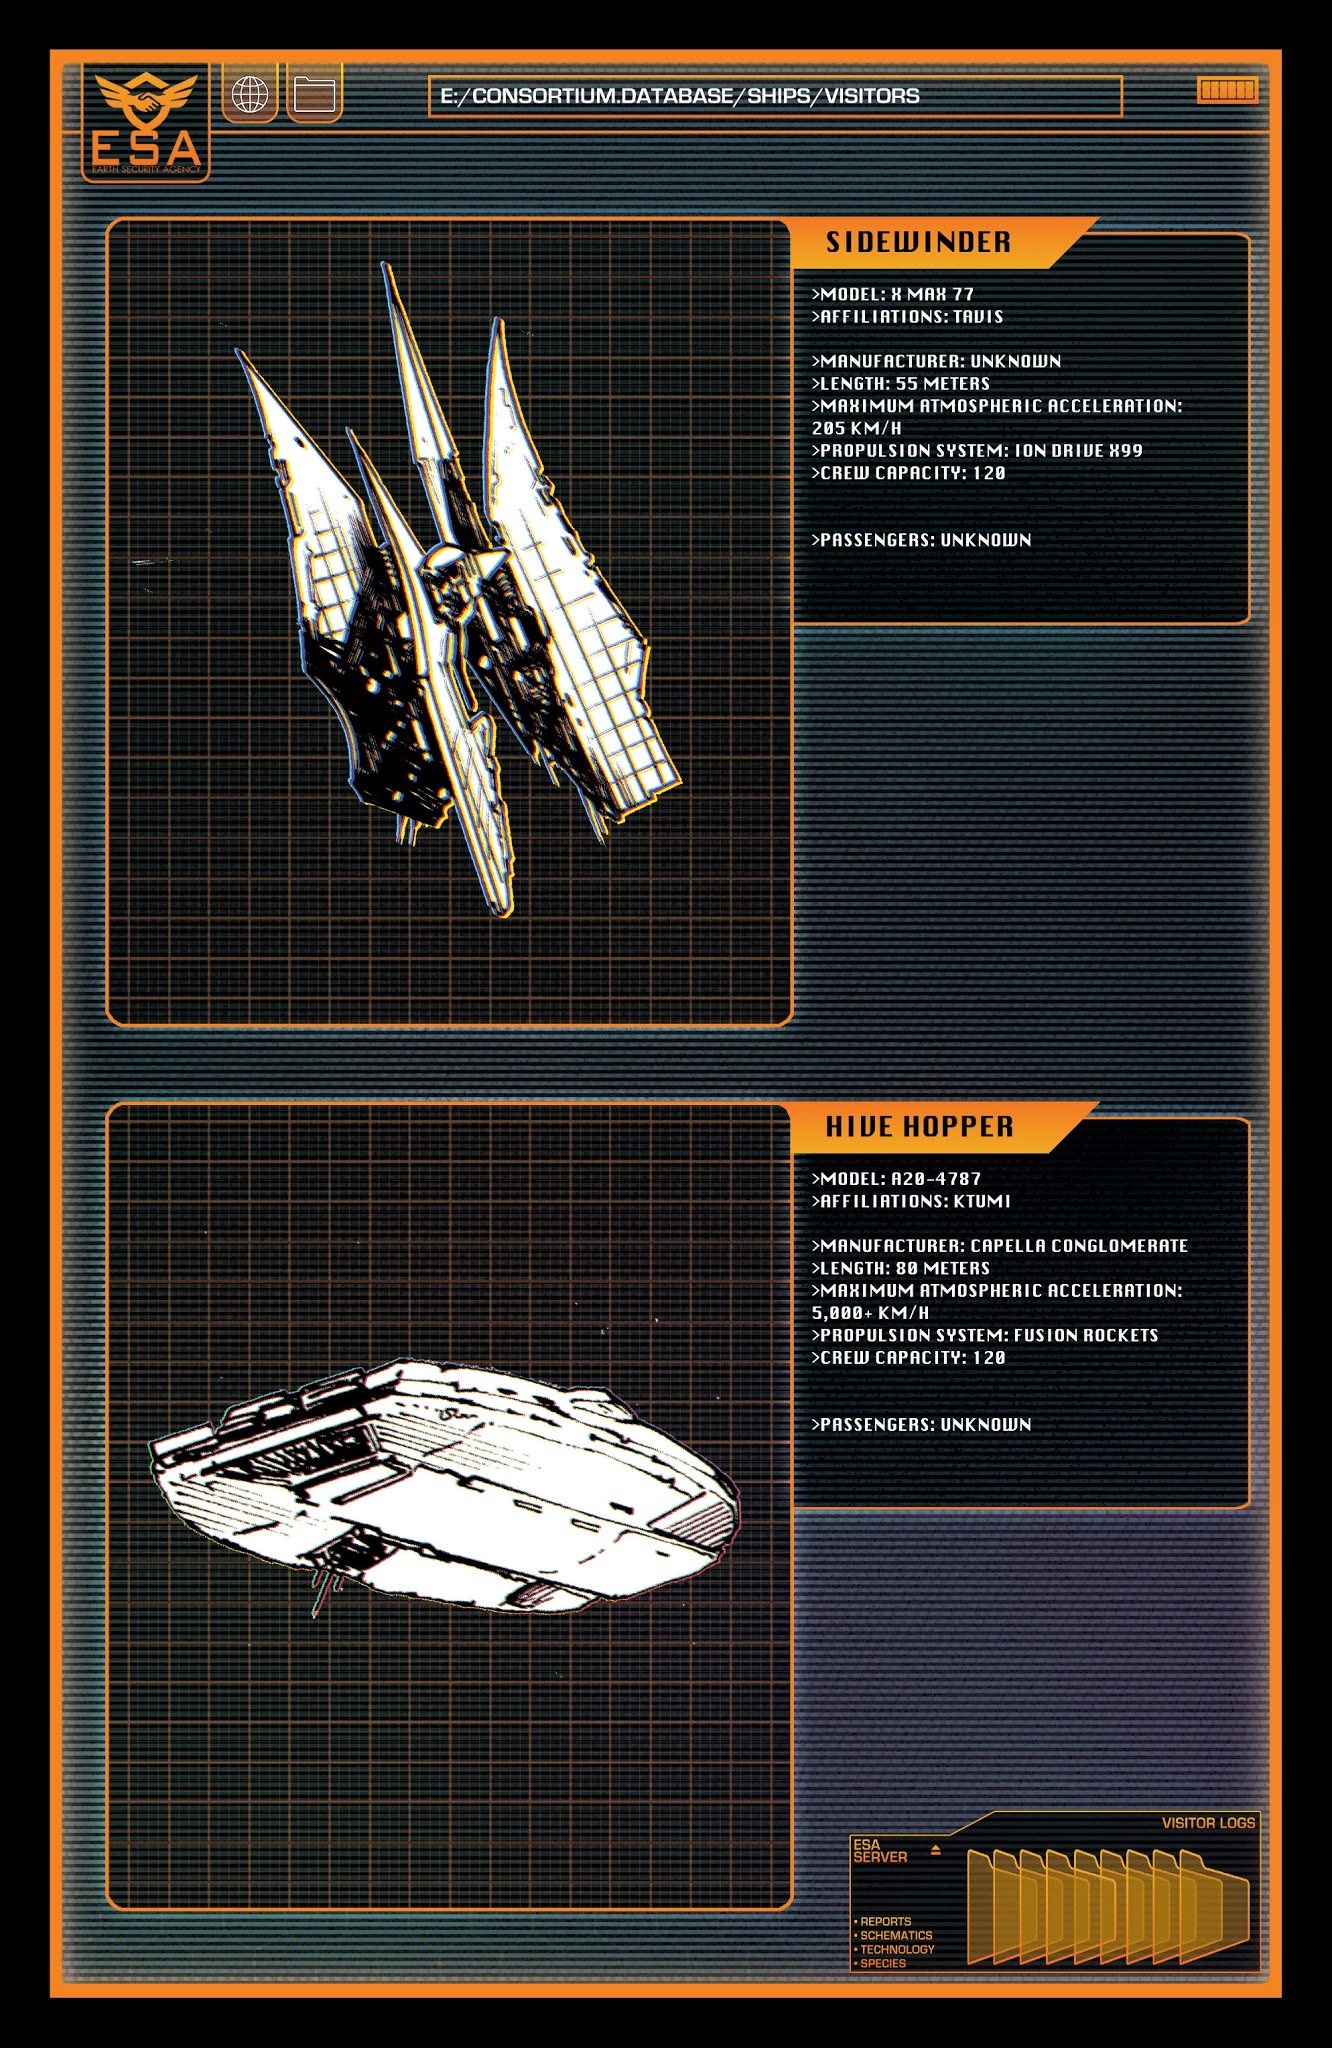1332x2048 pixels.
Task: Click the database path address field
Action: [x=775, y=96]
